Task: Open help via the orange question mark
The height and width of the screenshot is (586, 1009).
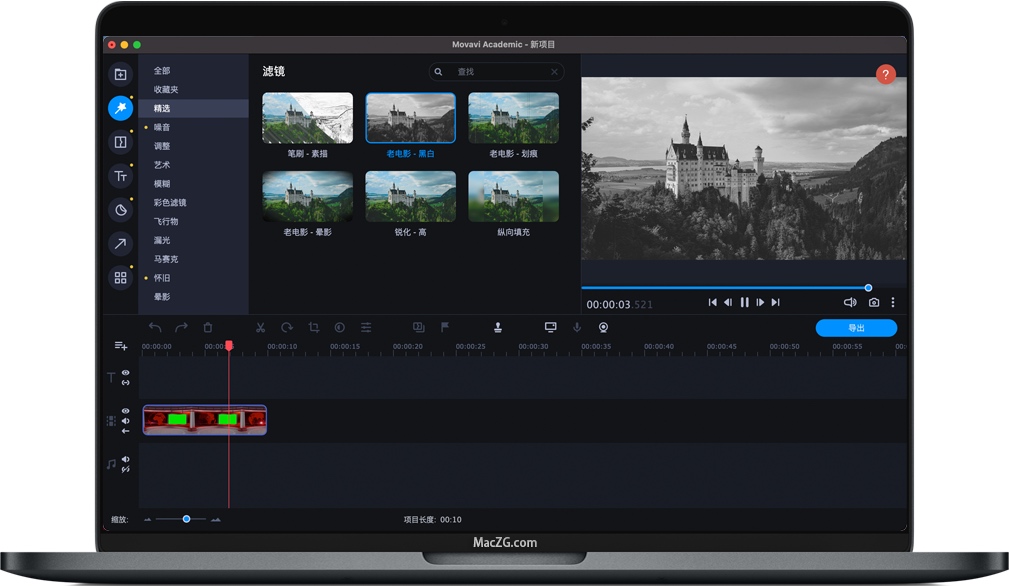Action: (885, 74)
